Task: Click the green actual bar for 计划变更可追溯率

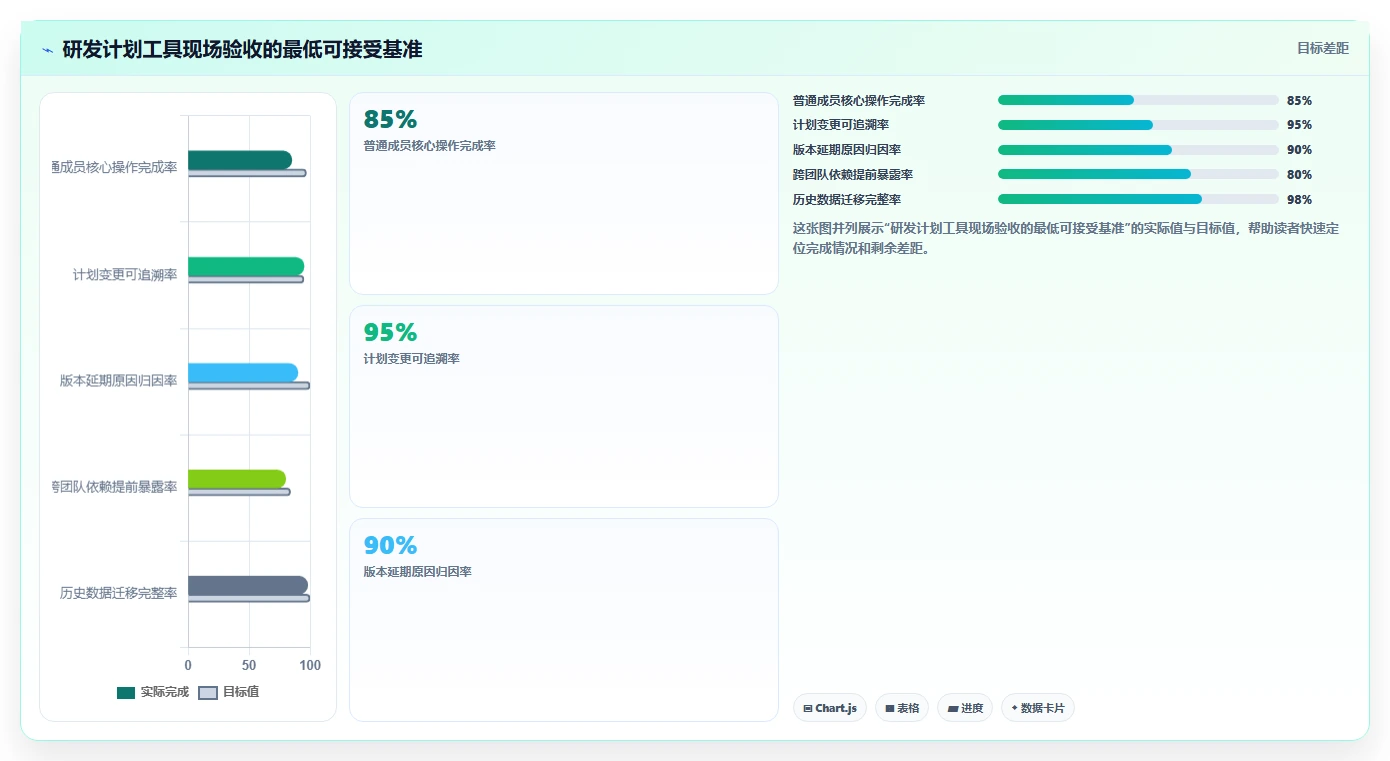Action: 246,266
